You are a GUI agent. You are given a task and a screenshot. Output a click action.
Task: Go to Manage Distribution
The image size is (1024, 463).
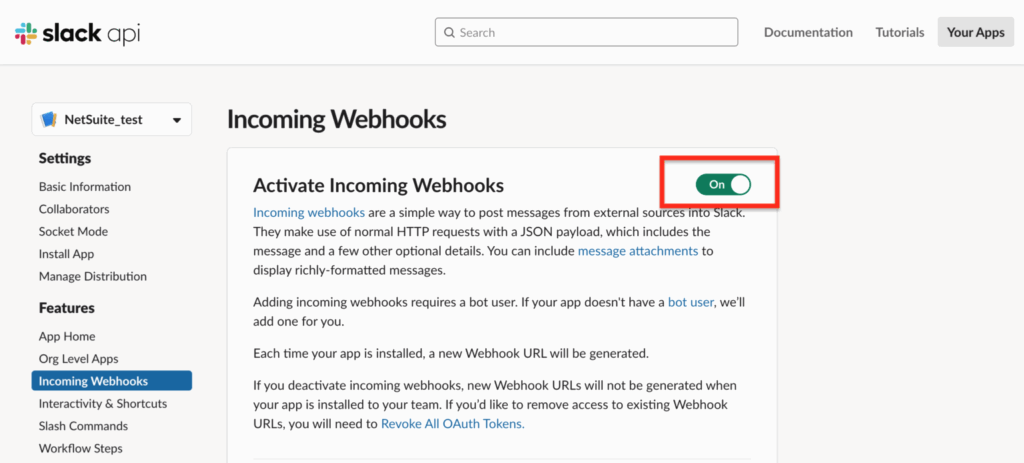93,276
